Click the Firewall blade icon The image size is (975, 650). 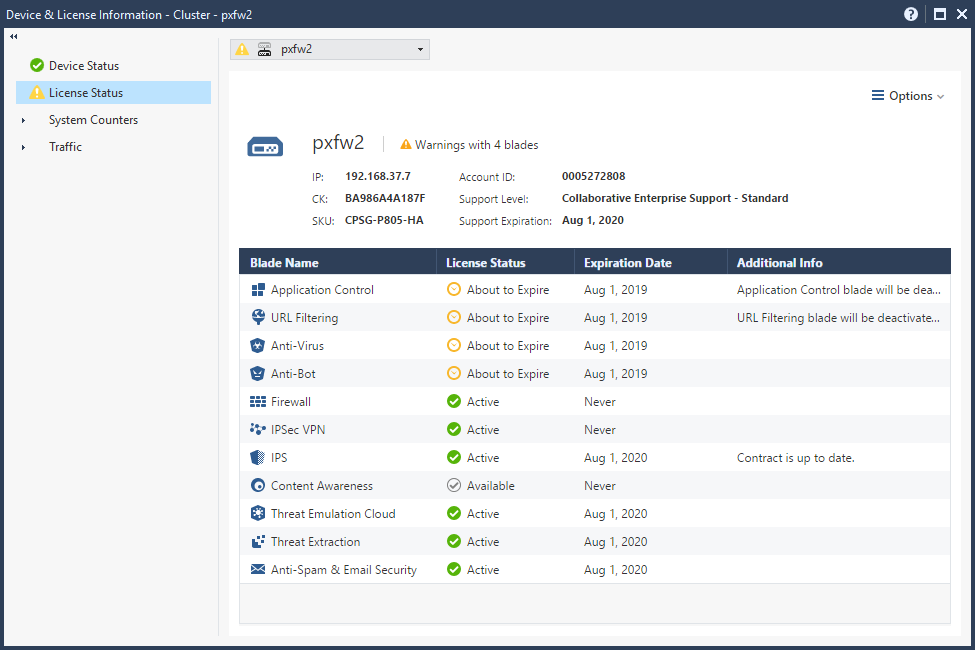click(257, 402)
